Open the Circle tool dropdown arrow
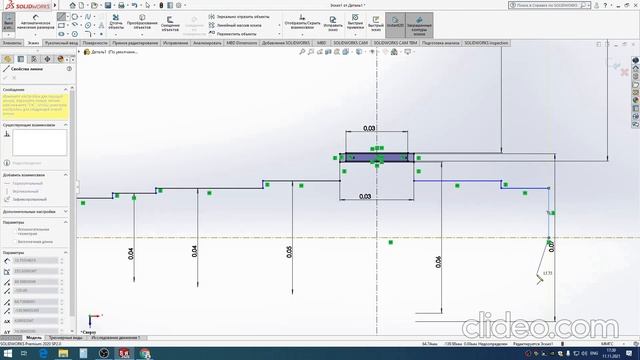 pyautogui.click(x=81, y=17)
